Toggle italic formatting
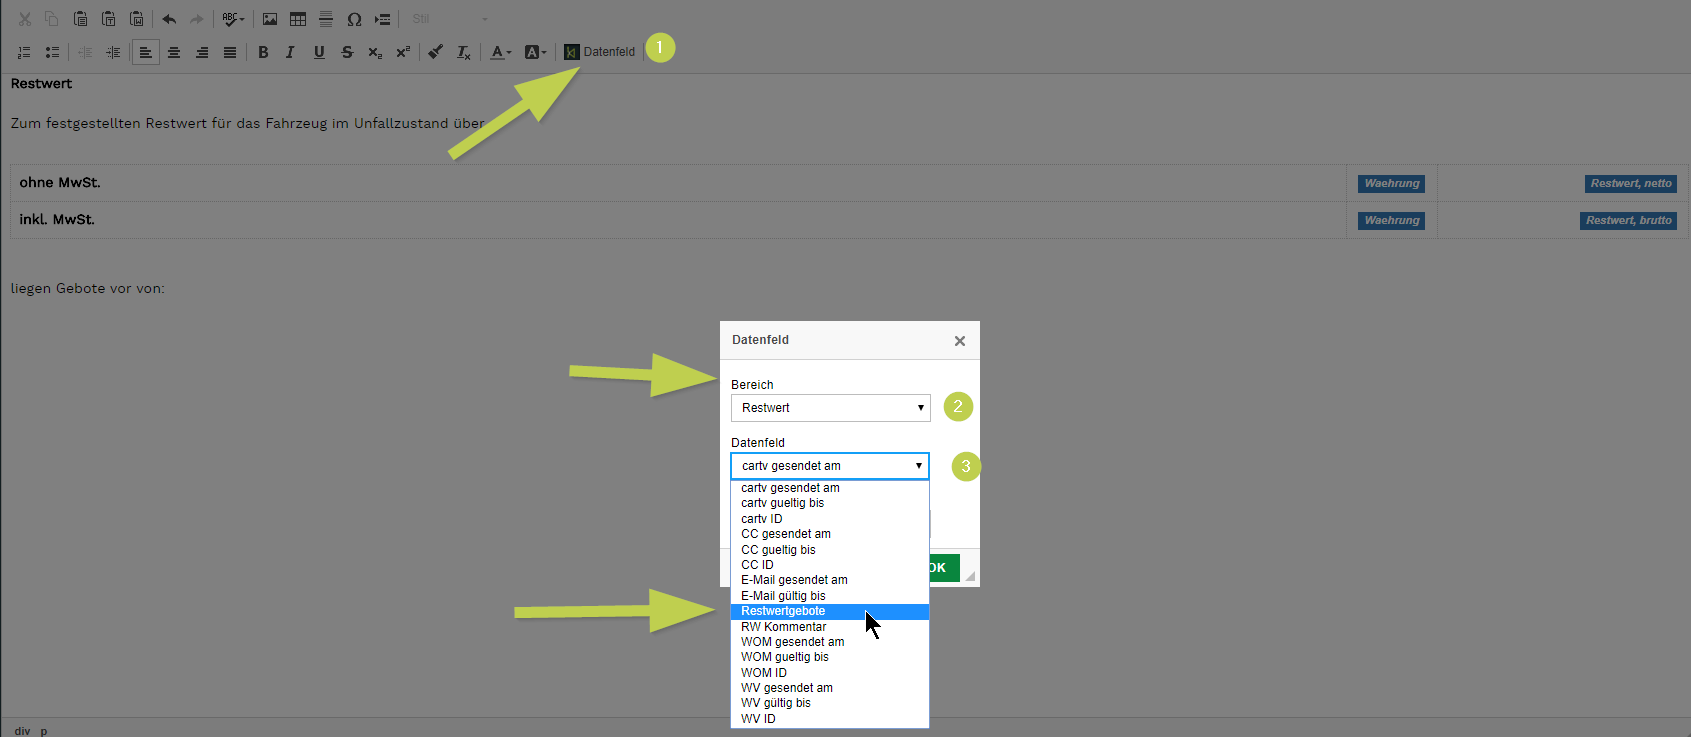Image resolution: width=1691 pixels, height=737 pixels. (290, 52)
